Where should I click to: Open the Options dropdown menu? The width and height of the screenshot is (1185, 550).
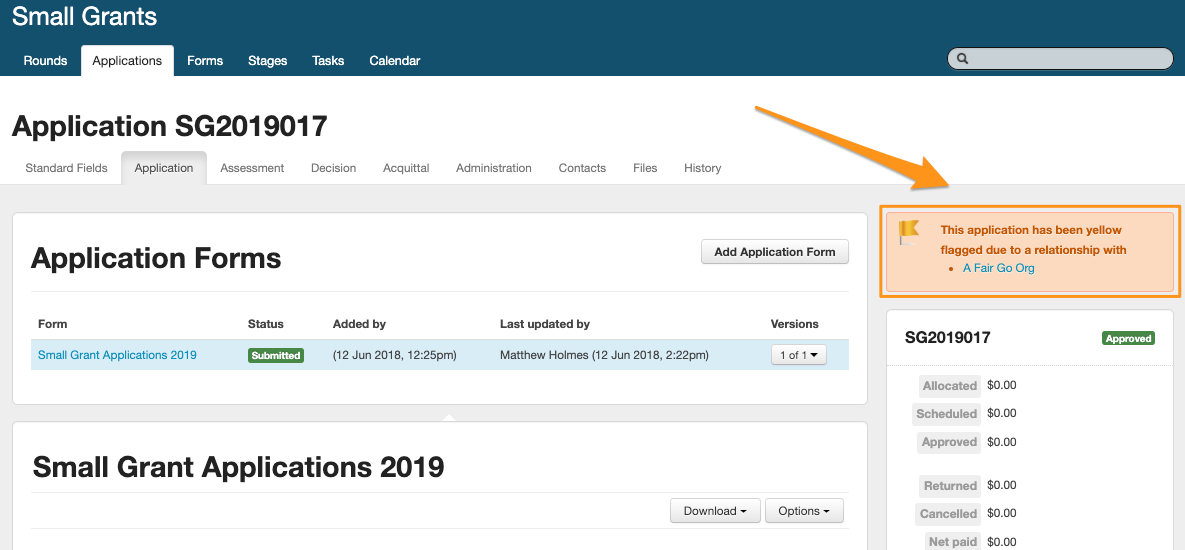click(x=804, y=511)
